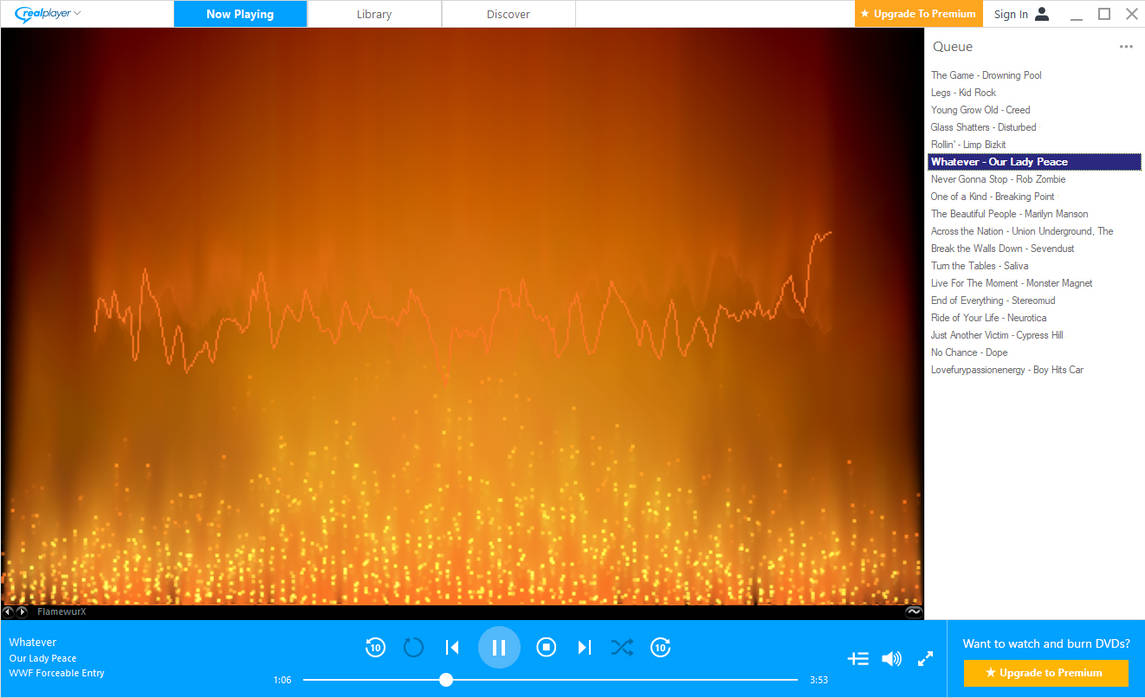Open the add-to-queue icon near the volume control
Image resolution: width=1145 pixels, height=698 pixels.
click(858, 658)
